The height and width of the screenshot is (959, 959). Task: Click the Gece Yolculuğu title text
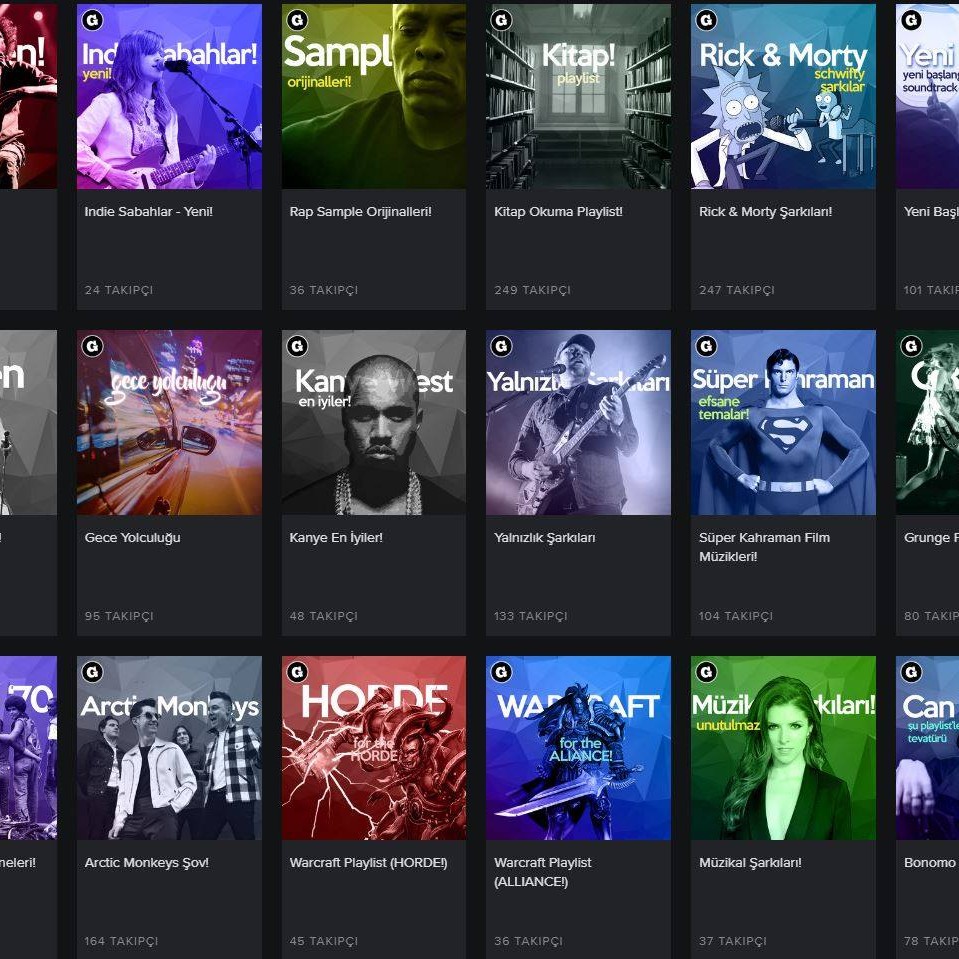(132, 538)
